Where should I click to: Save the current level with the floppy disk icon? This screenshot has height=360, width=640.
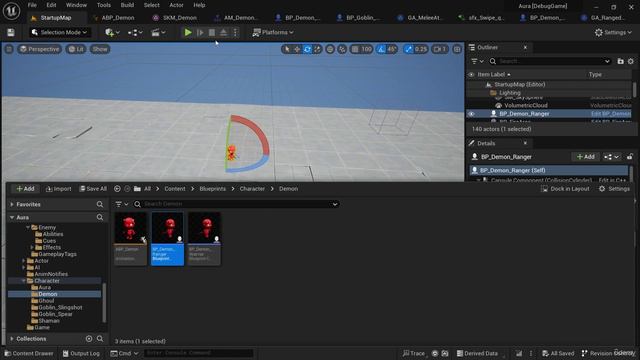click(11, 32)
